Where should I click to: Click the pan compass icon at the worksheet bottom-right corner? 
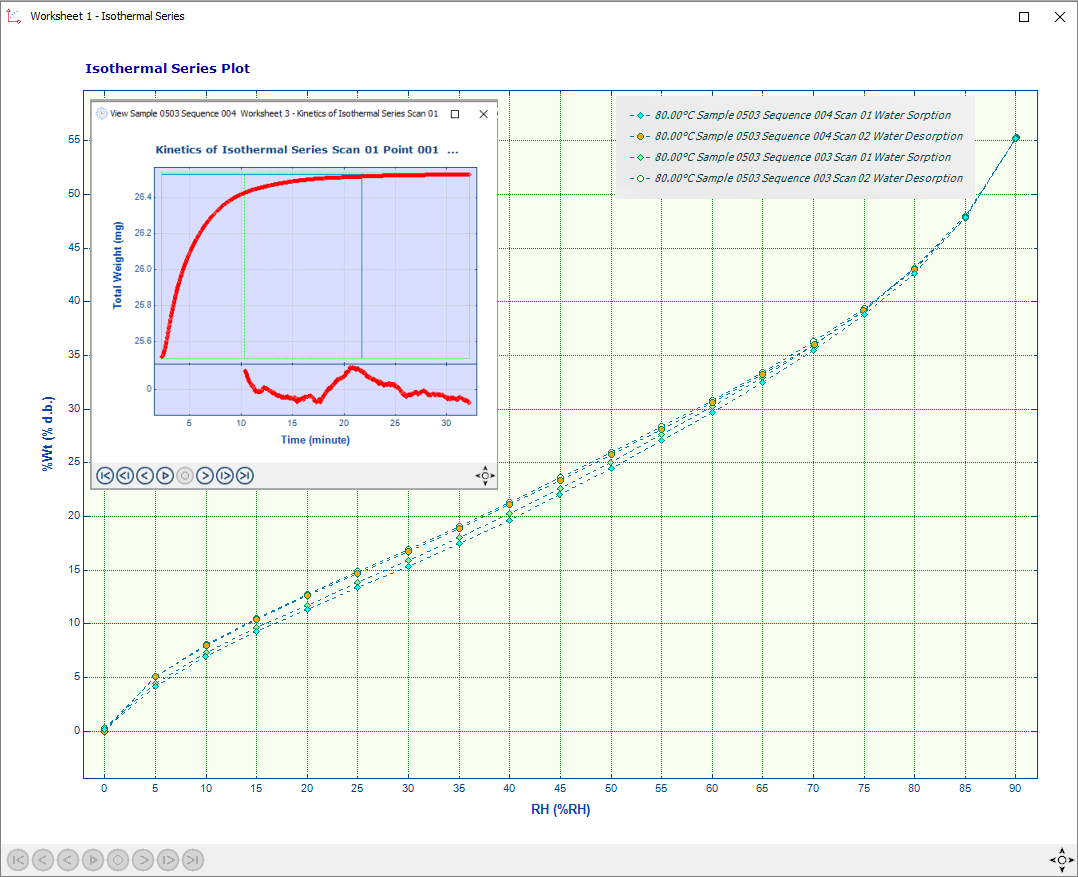coord(1061,860)
